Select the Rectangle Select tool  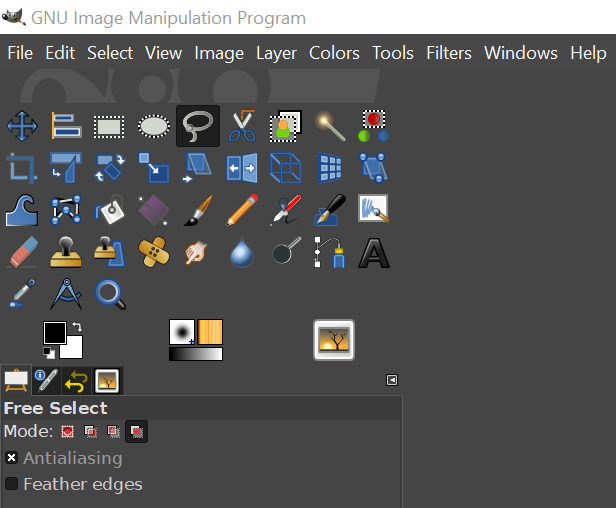pos(109,127)
